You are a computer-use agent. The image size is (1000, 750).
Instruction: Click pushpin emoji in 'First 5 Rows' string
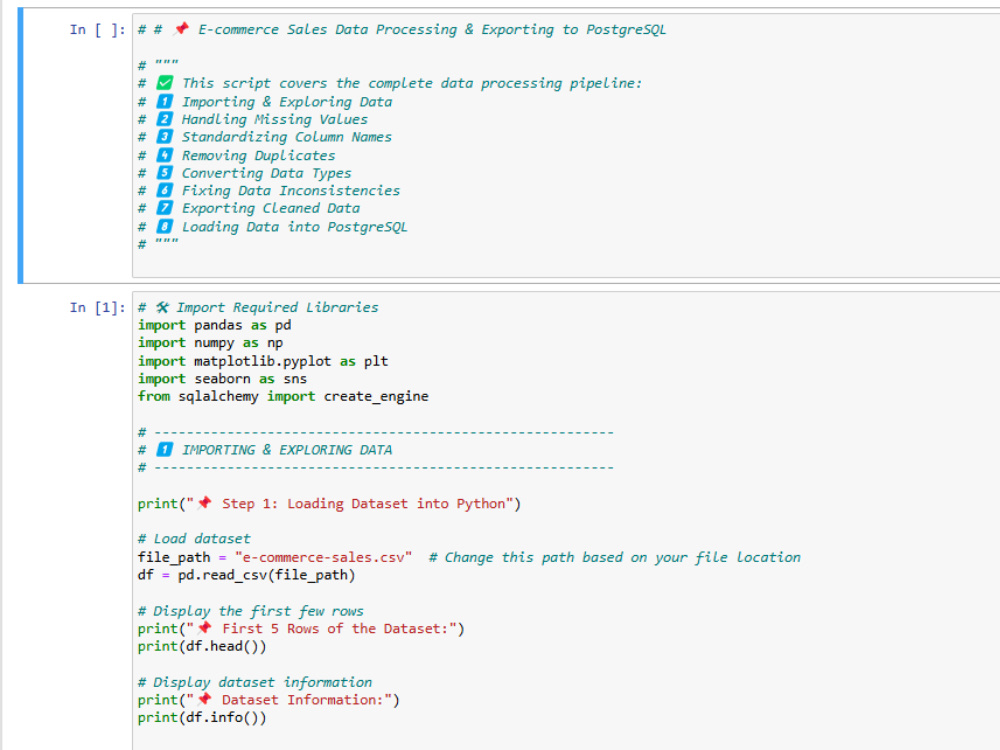205,628
